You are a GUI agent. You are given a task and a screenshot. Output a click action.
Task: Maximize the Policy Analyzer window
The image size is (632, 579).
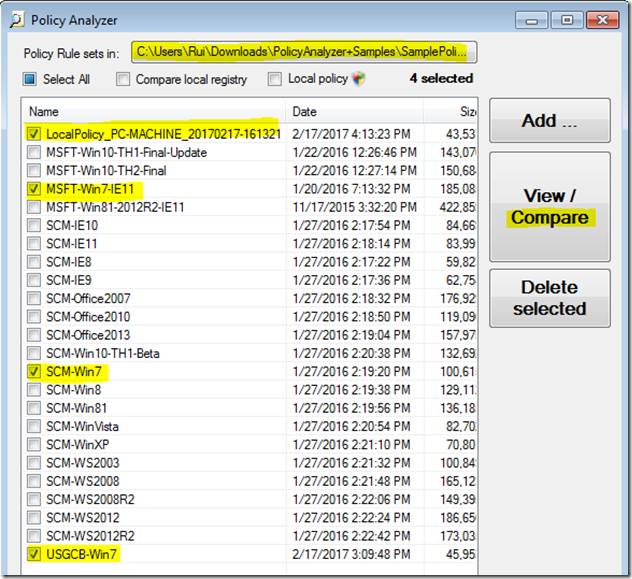click(x=567, y=20)
